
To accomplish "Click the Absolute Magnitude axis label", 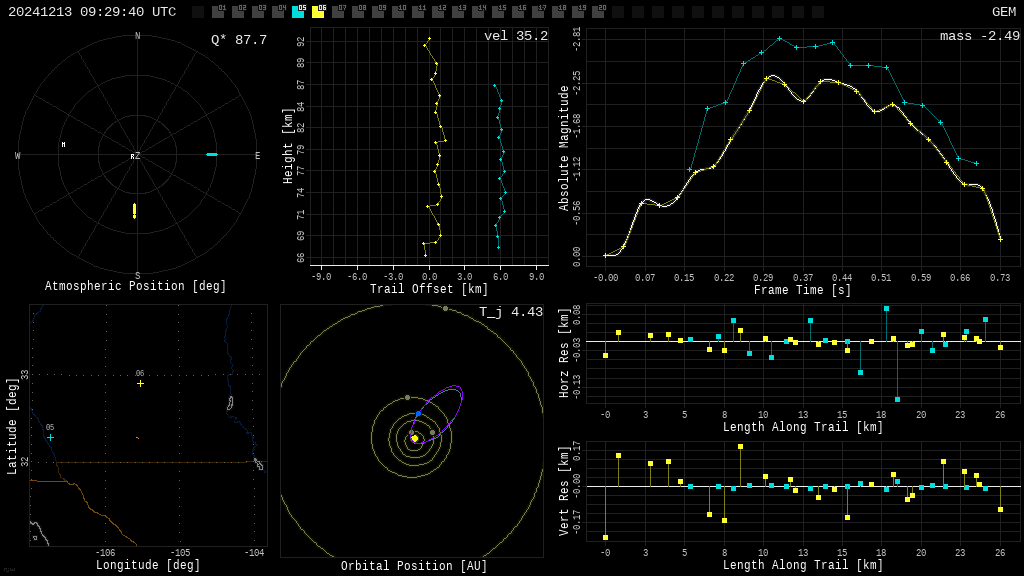I will [x=565, y=147].
